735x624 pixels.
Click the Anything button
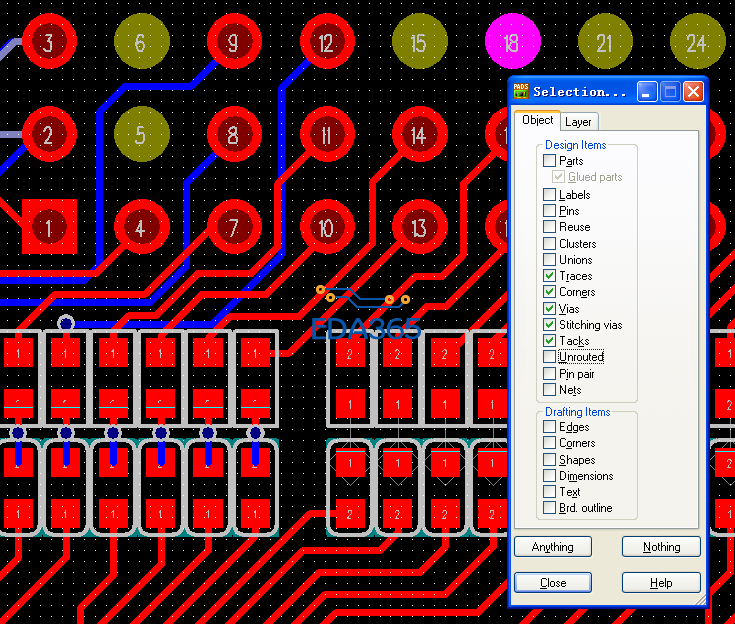click(x=552, y=547)
